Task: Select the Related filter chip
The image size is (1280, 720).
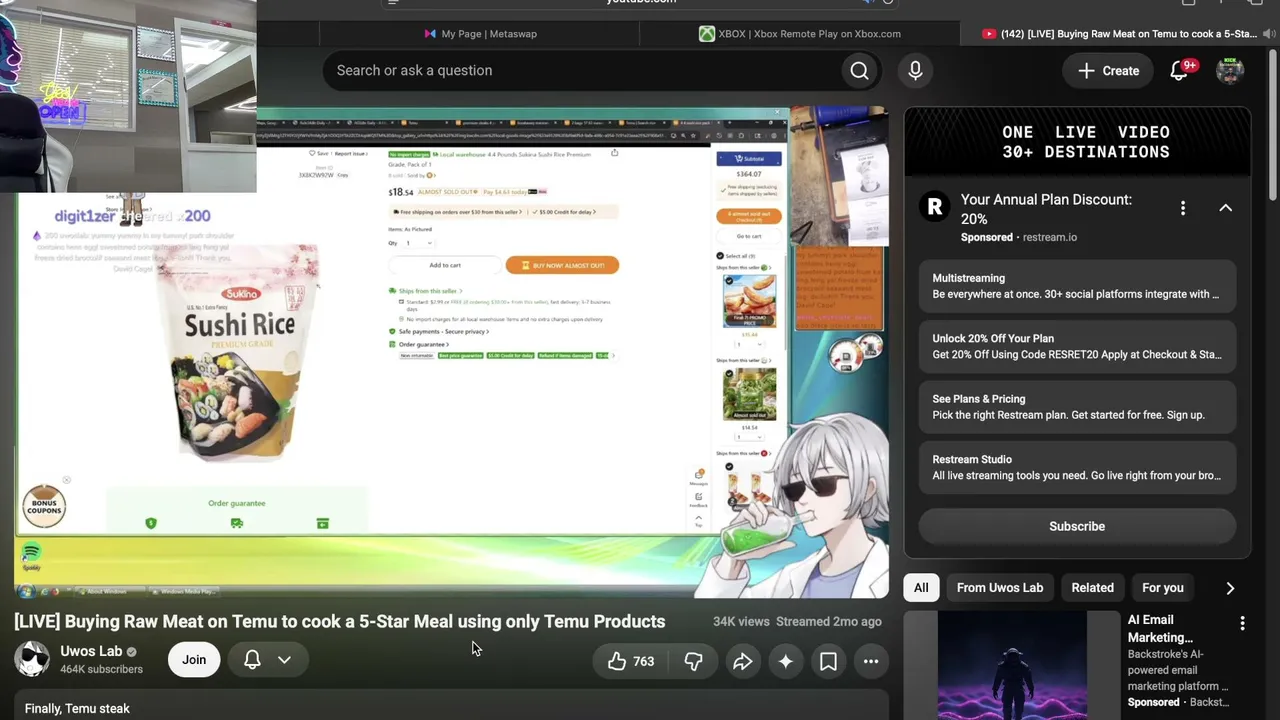Action: [1093, 588]
